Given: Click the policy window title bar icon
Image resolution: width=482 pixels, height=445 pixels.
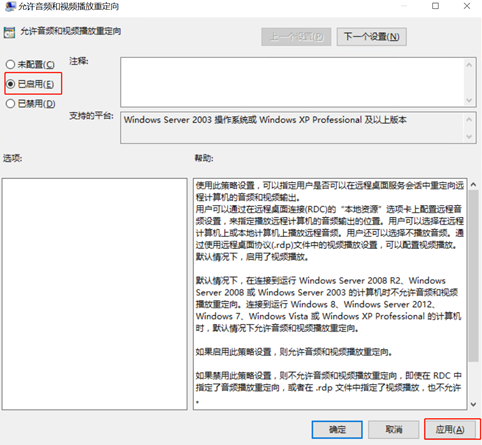Looking at the screenshot, I should point(10,6).
